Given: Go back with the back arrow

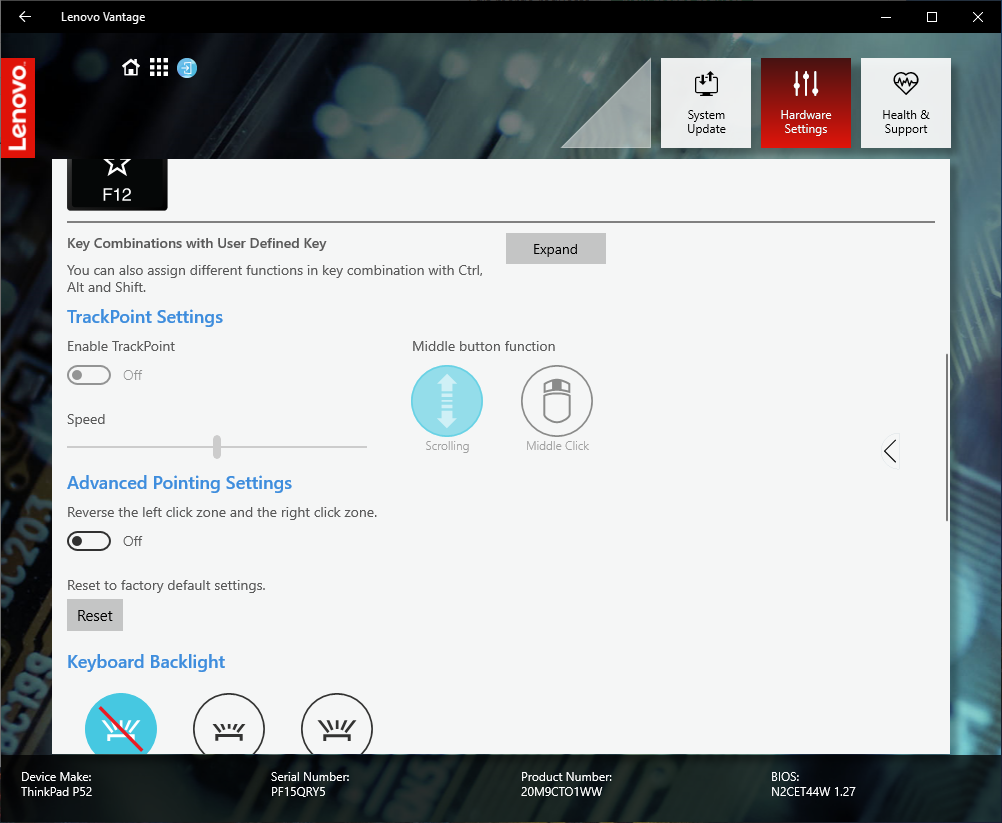Looking at the screenshot, I should pyautogui.click(x=25, y=17).
